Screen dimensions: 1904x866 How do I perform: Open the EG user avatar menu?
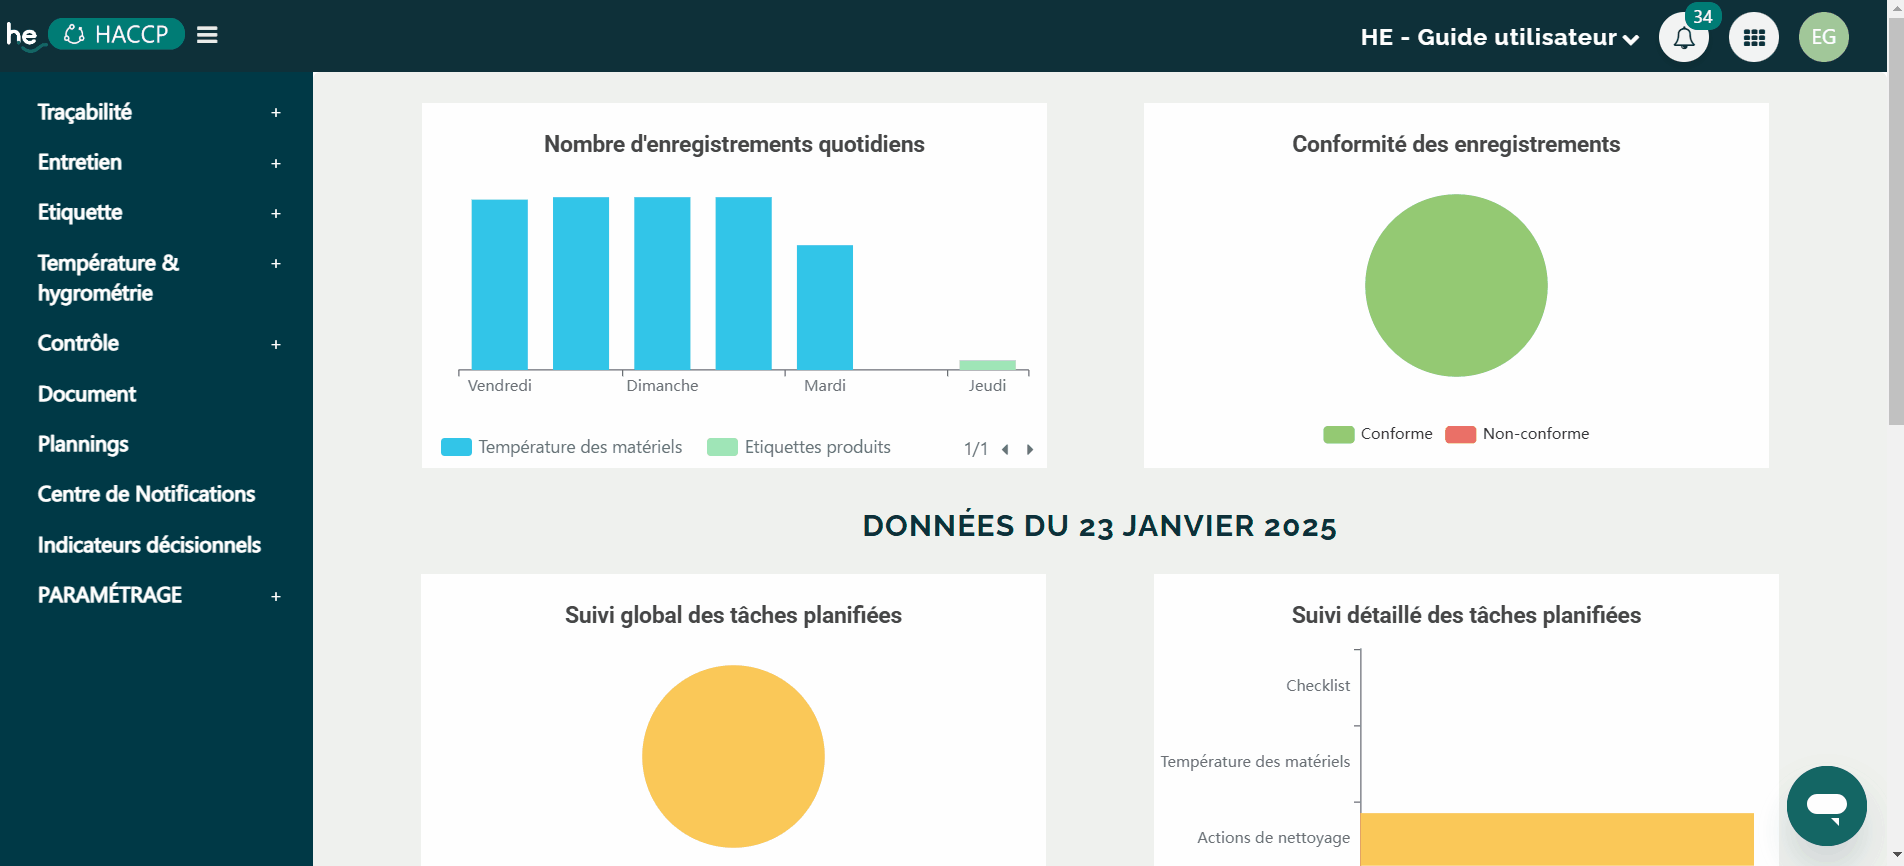coord(1824,38)
